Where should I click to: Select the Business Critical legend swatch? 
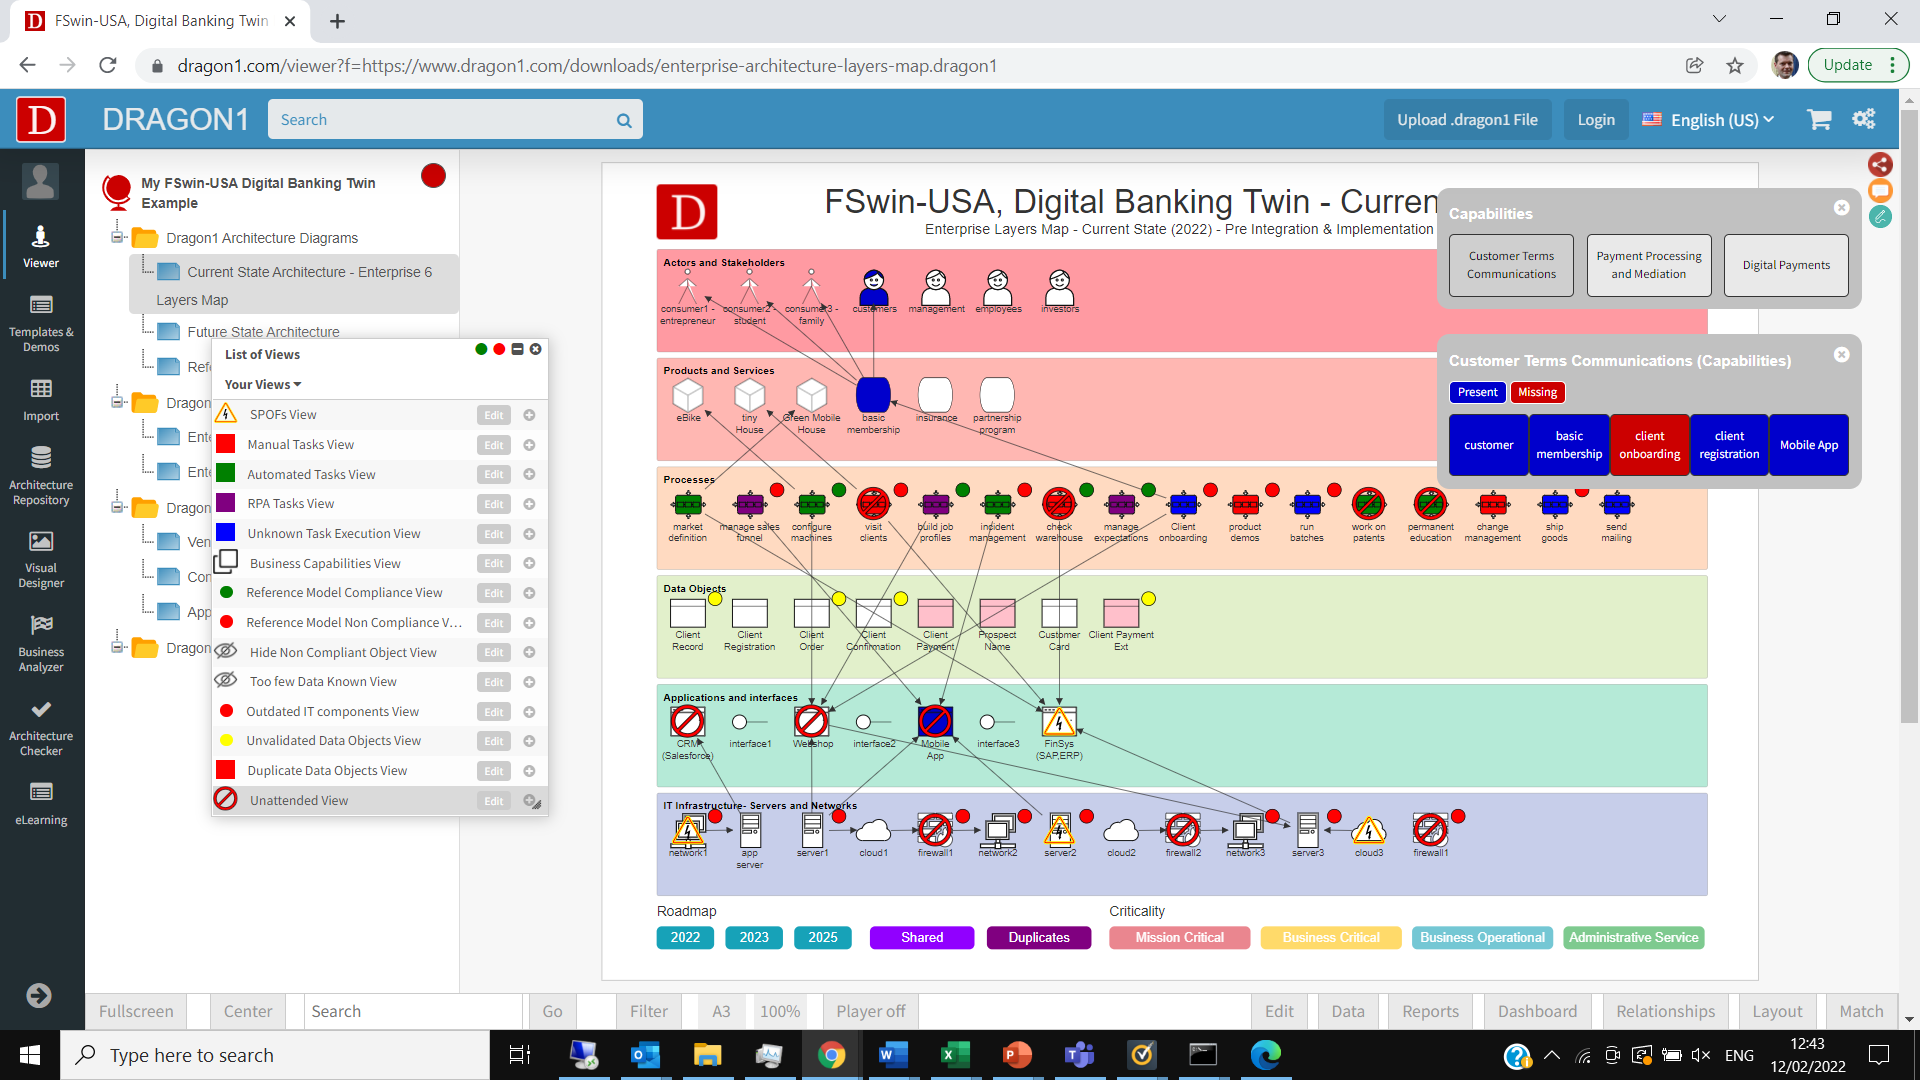click(x=1330, y=937)
